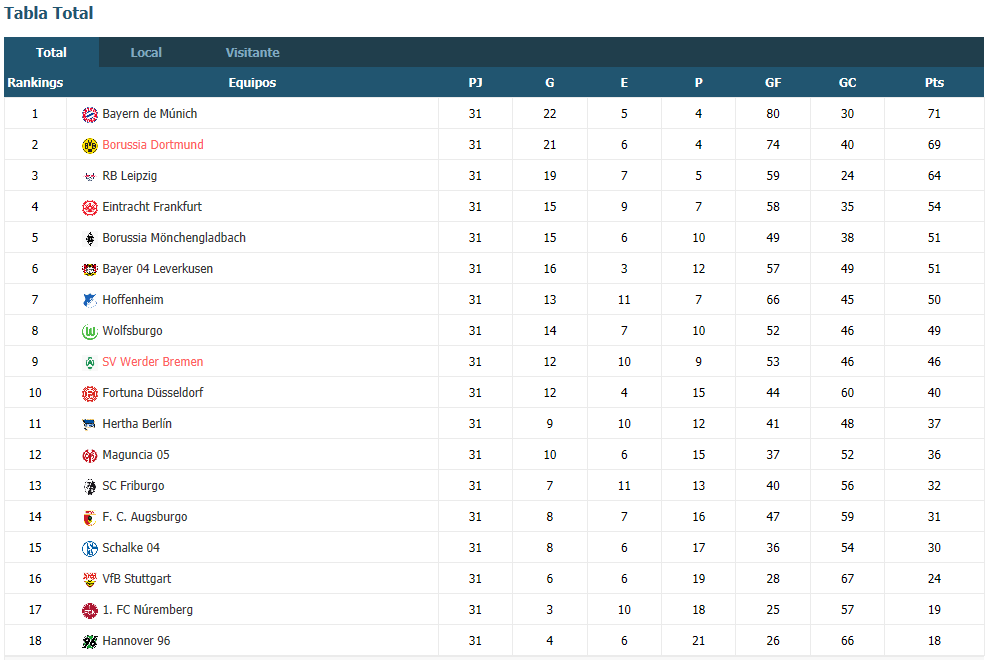Viewport: 988px width, 660px height.
Task: Click the Schalke 04 blue crest
Action: 89,548
